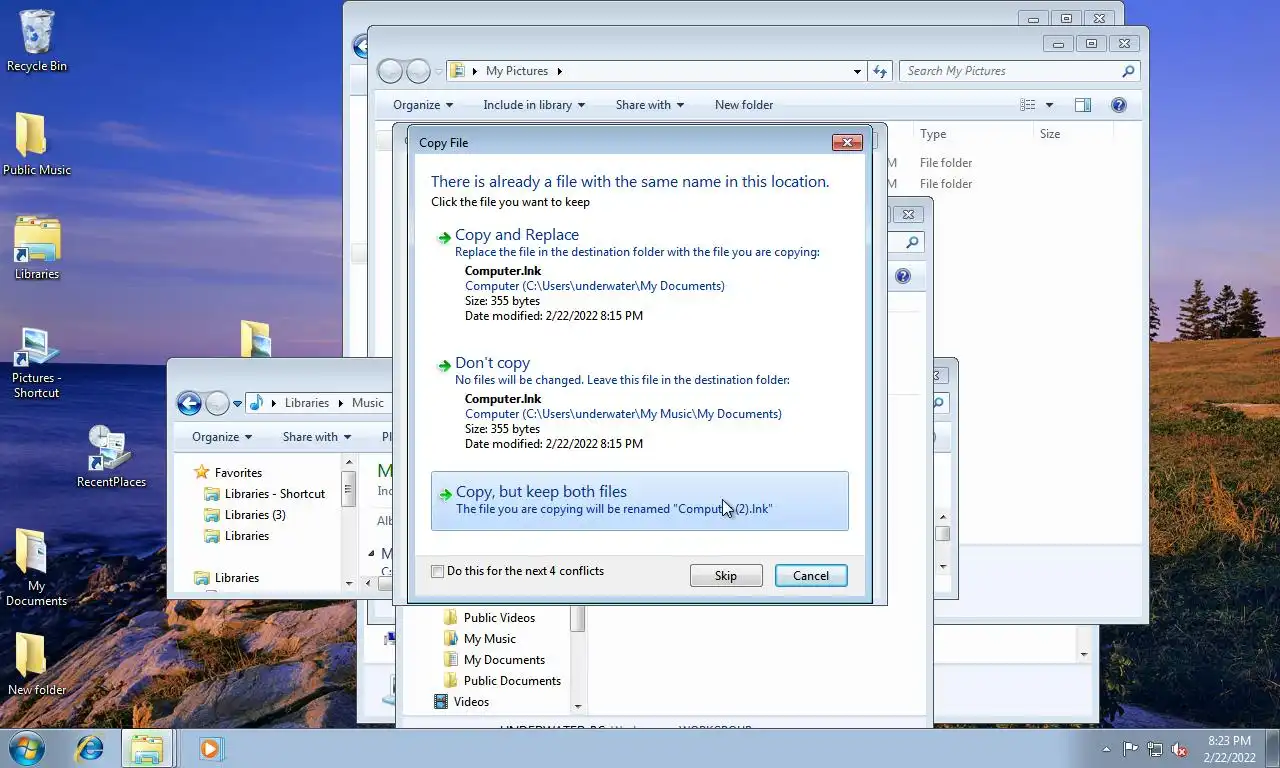1280x768 pixels.
Task: Expand My Pictures address bar history dropdown
Action: [x=857, y=71]
